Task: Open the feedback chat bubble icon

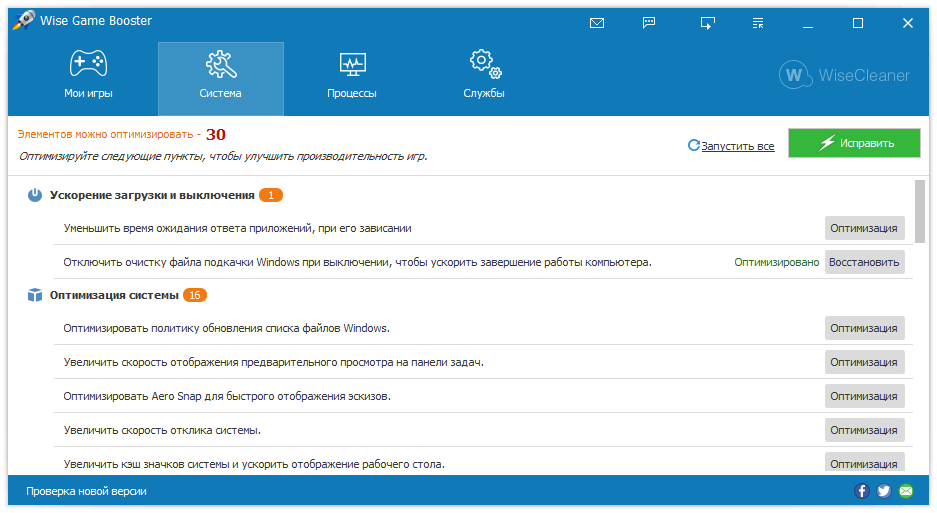Action: click(649, 23)
